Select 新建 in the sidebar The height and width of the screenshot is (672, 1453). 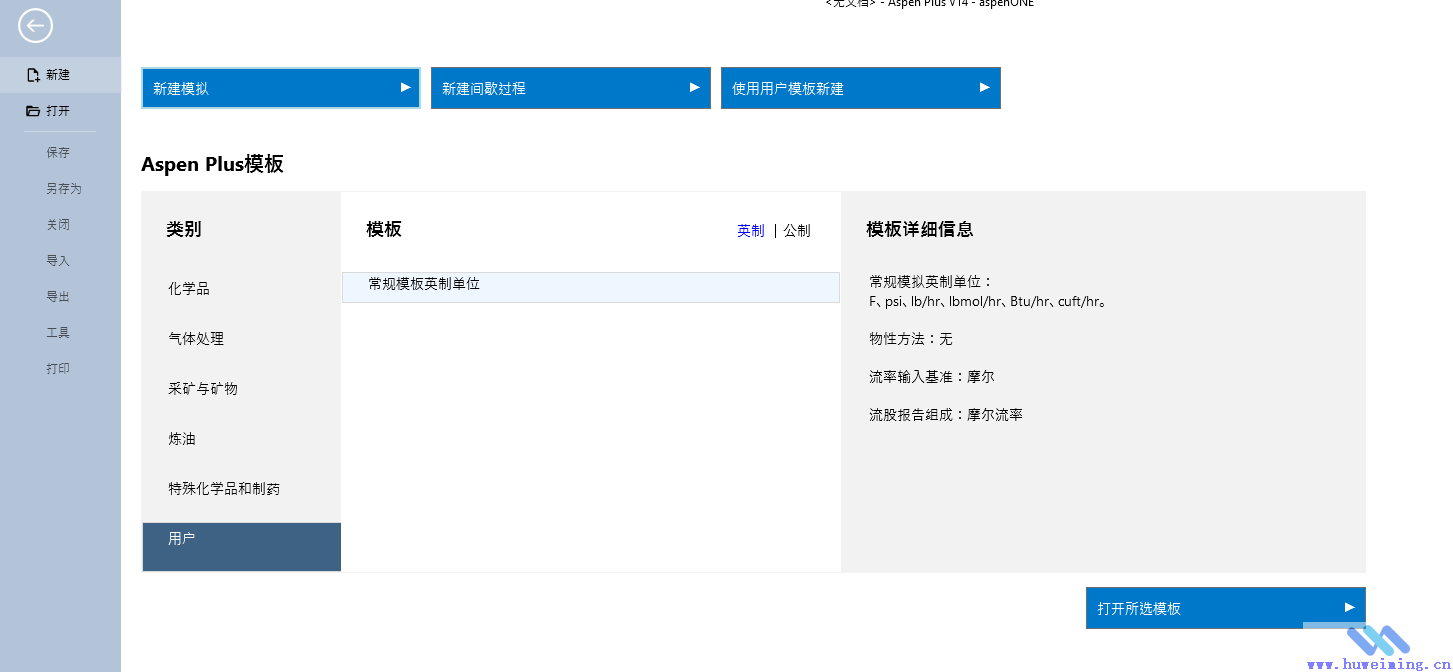coord(60,75)
